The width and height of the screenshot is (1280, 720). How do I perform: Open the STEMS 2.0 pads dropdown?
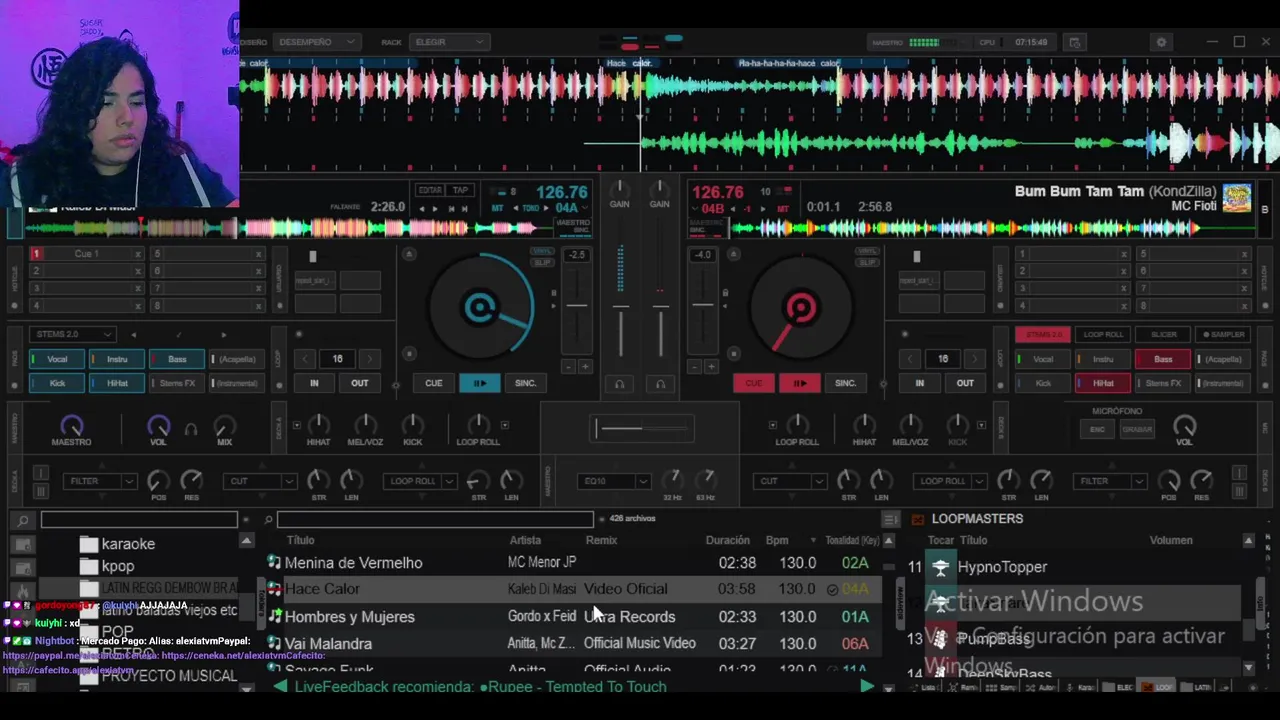(x=72, y=334)
